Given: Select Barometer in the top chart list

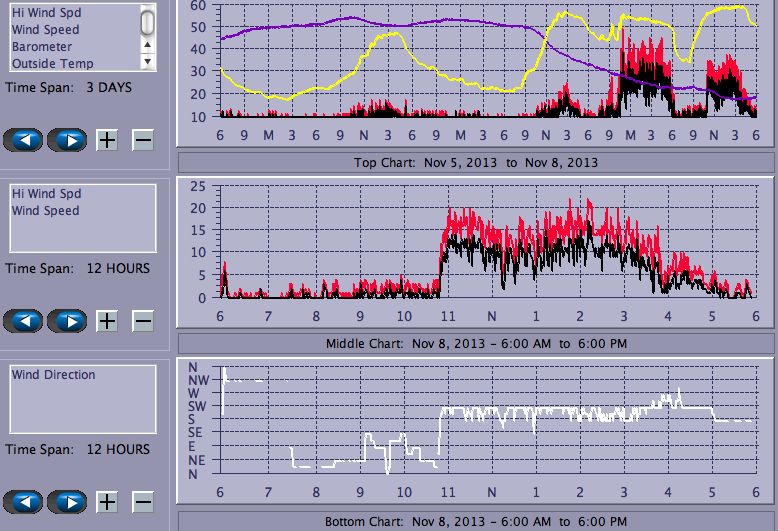Looking at the screenshot, I should tap(42, 47).
